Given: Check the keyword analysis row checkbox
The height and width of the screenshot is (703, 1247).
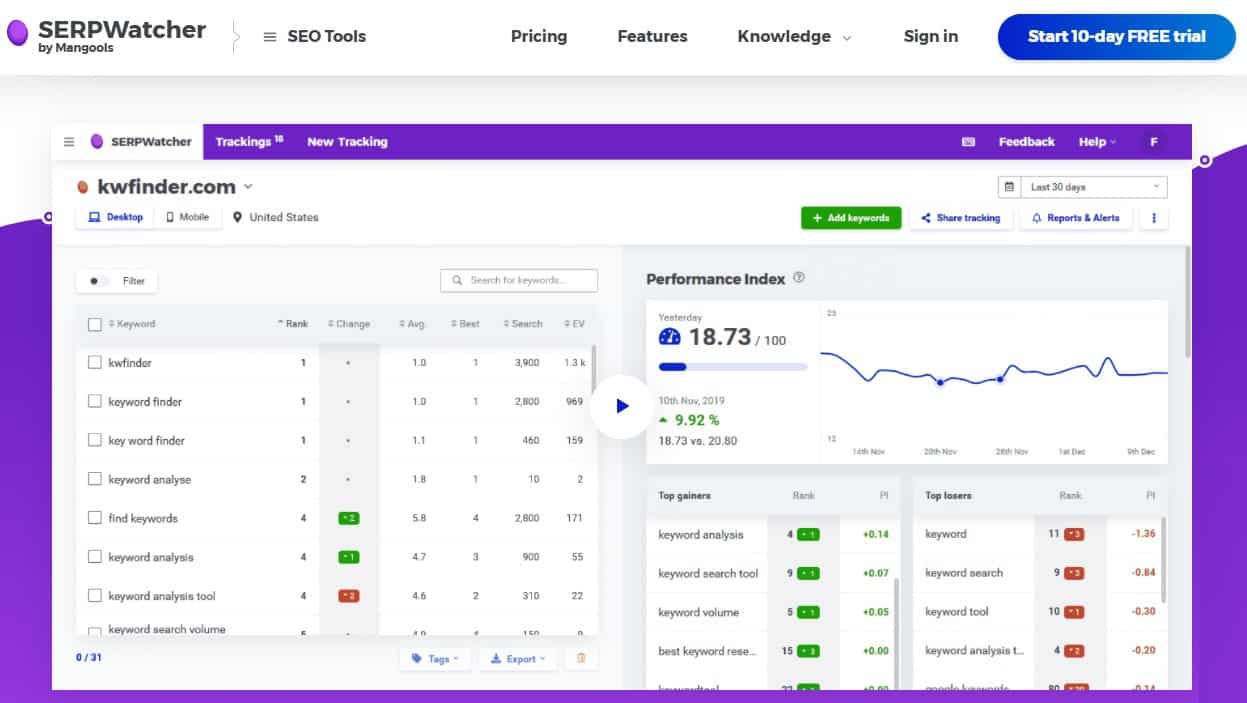Looking at the screenshot, I should point(94,557).
